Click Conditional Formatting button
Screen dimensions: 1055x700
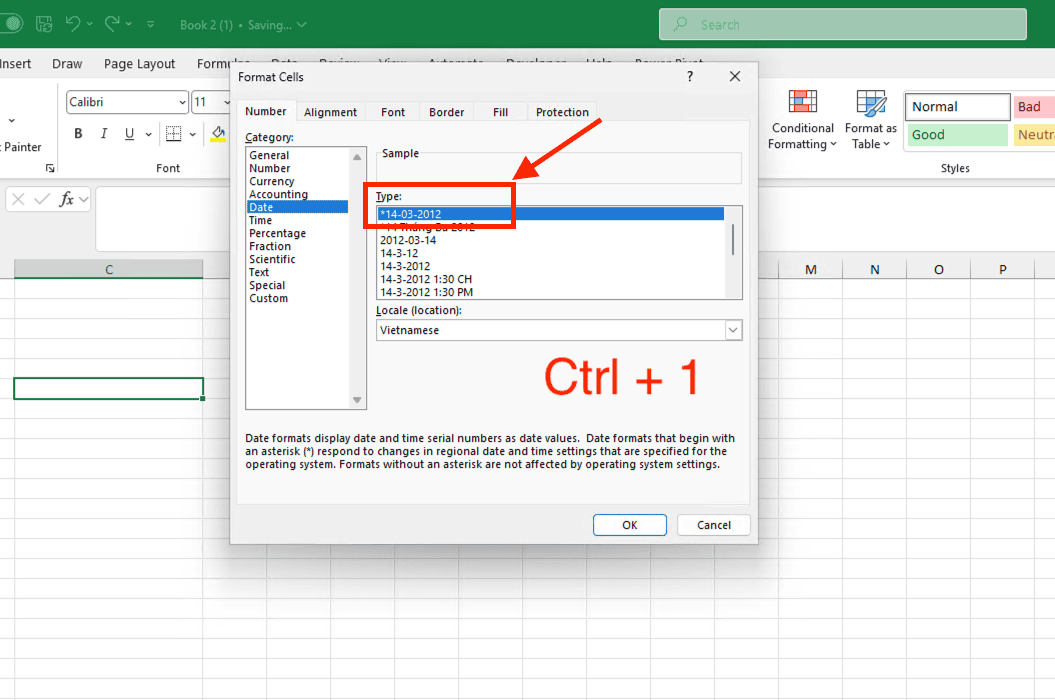(x=802, y=120)
